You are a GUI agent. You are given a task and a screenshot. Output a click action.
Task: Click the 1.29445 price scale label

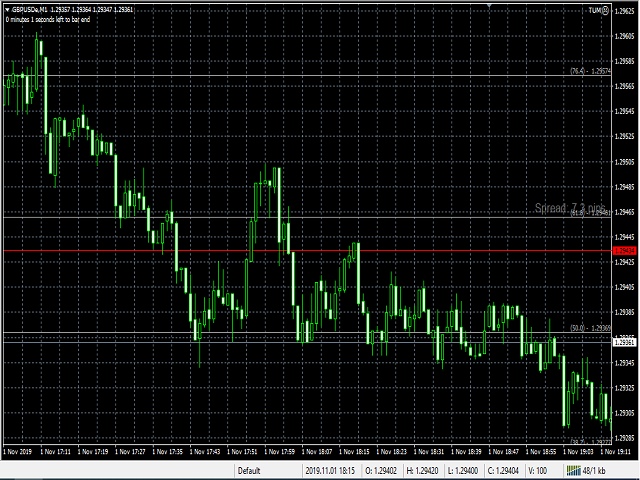tap(624, 237)
